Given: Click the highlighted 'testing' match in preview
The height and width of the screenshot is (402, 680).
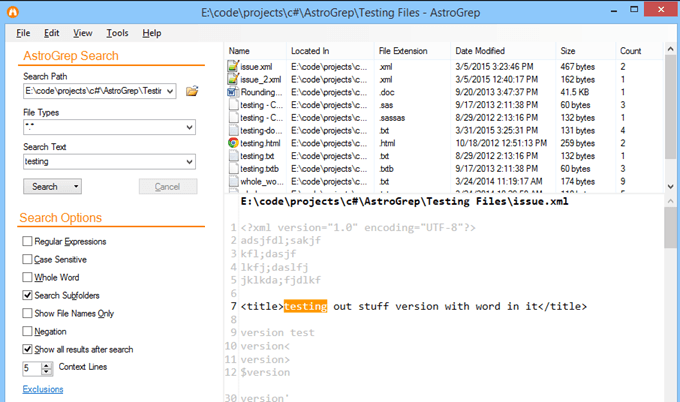Looking at the screenshot, I should tap(305, 306).
